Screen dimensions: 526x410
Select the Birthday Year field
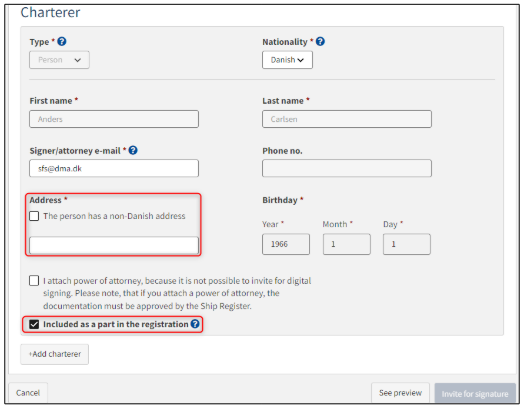tap(286, 244)
